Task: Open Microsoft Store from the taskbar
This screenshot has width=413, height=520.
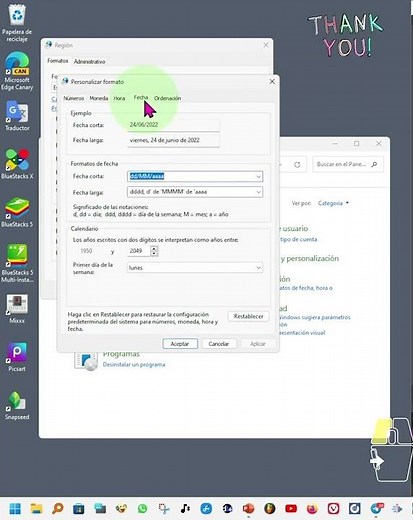Action: coord(79,509)
